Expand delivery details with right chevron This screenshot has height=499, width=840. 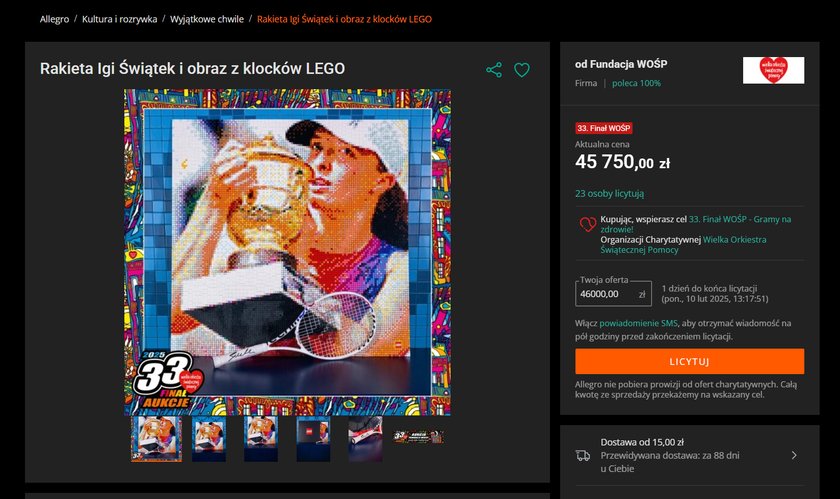[x=794, y=455]
